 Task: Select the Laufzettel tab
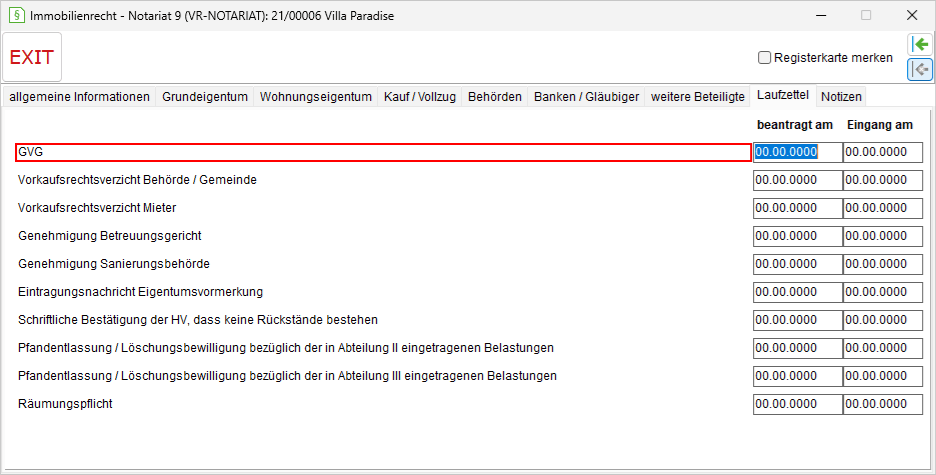[783, 95]
